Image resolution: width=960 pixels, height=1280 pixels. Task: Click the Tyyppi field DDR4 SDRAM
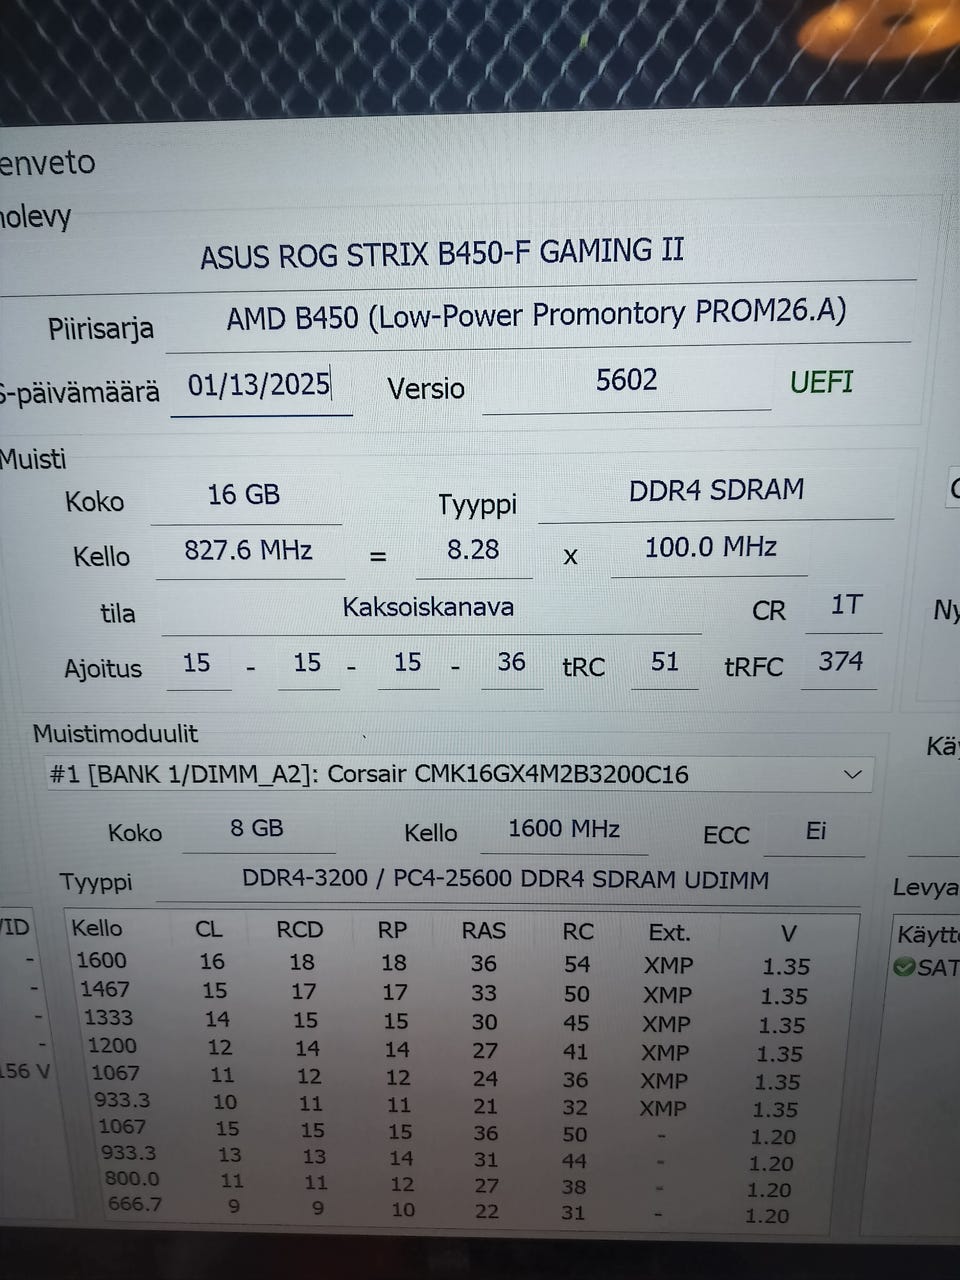pos(716,490)
